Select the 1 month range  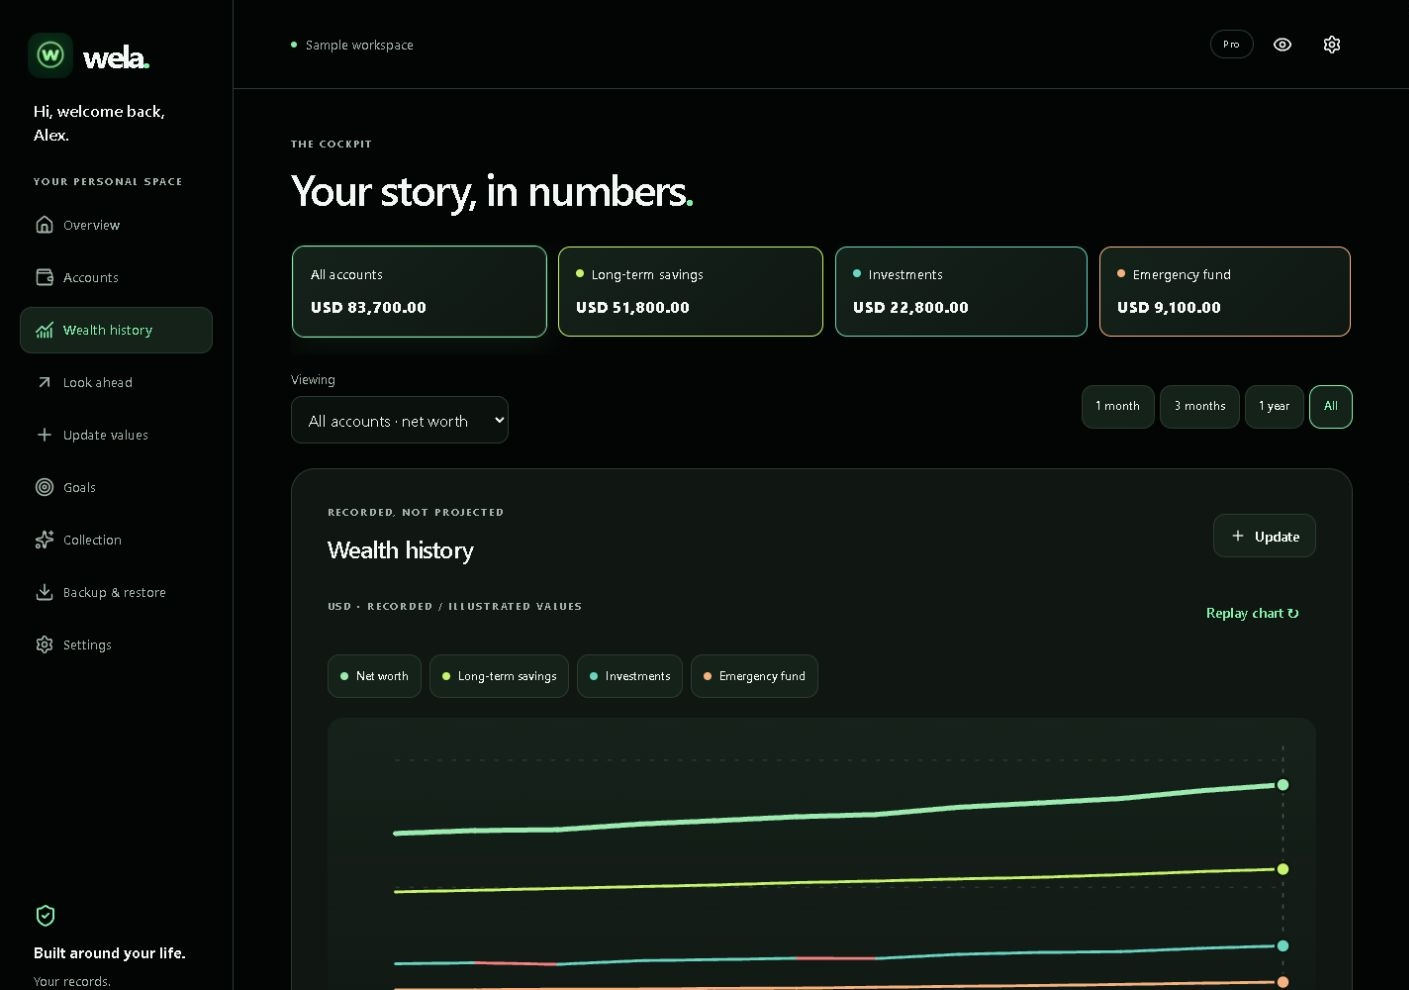pos(1118,406)
